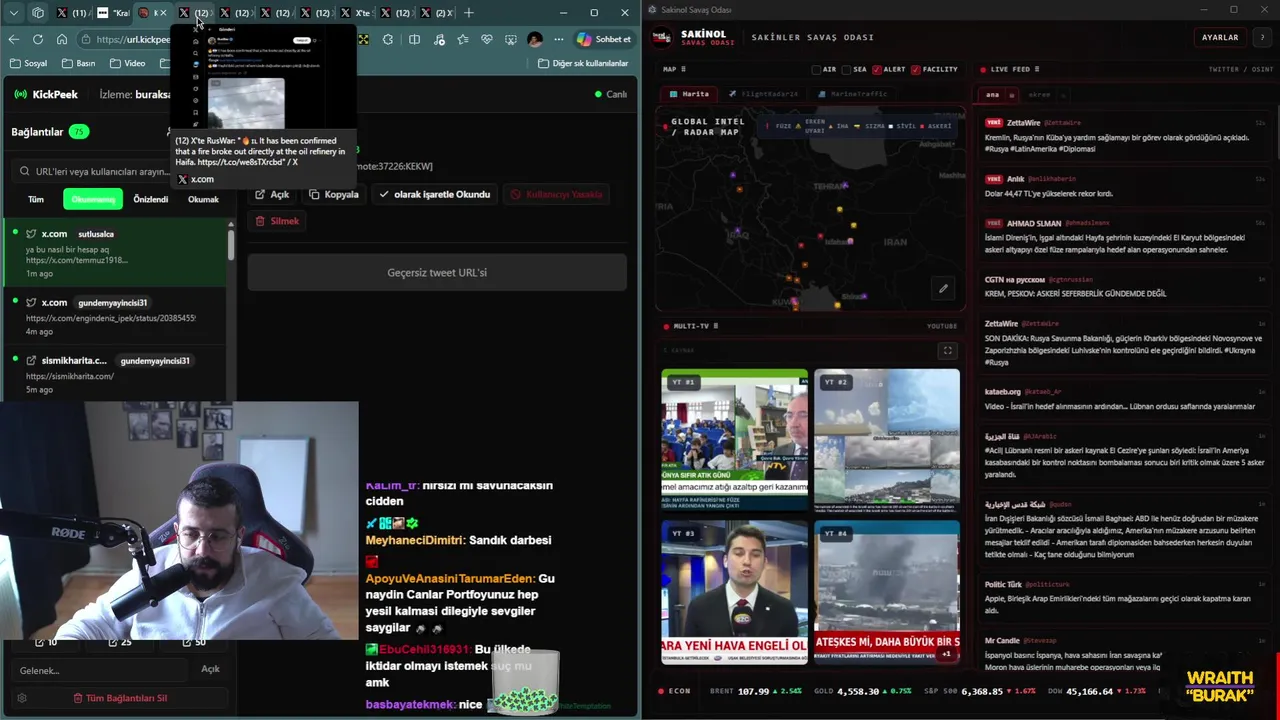This screenshot has width=1280, height=720.
Task: Select the ana live feed tab
Action: (993, 95)
